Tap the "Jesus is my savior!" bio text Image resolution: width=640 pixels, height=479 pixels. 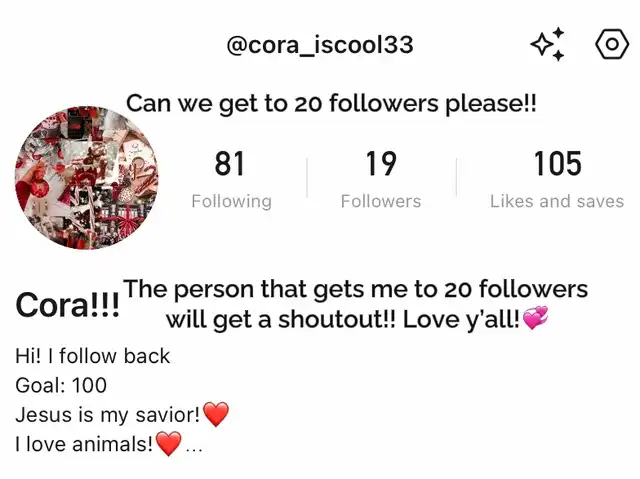click(108, 415)
